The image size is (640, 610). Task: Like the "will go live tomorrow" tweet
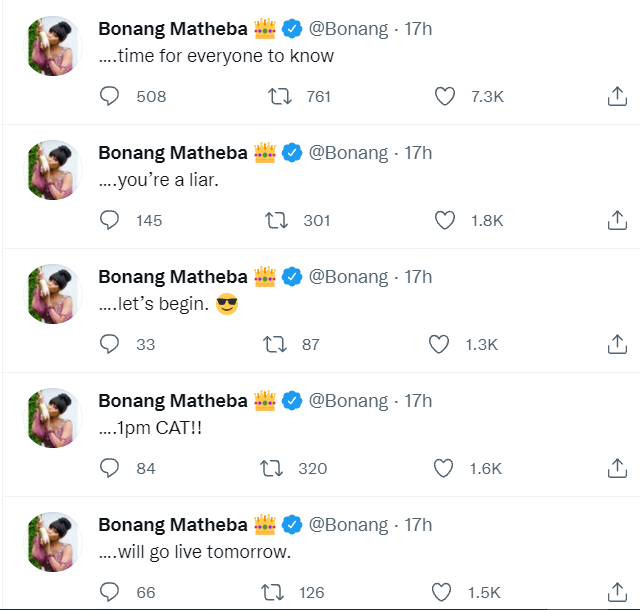[x=445, y=592]
